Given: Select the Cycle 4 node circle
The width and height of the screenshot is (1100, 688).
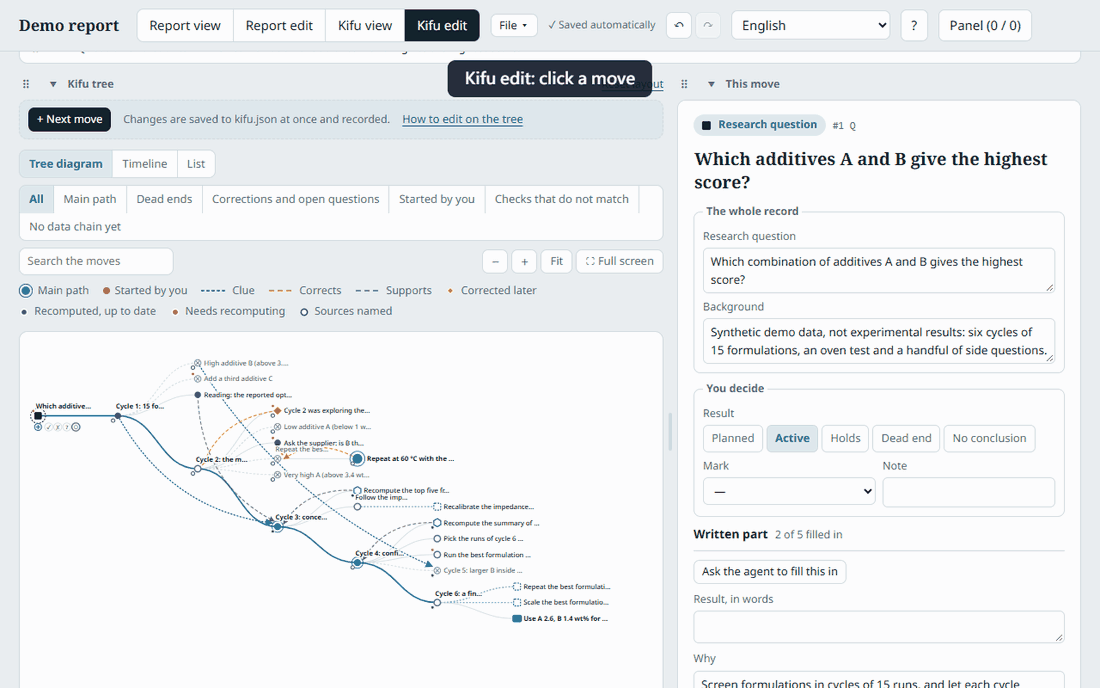Looking at the screenshot, I should point(358,562).
